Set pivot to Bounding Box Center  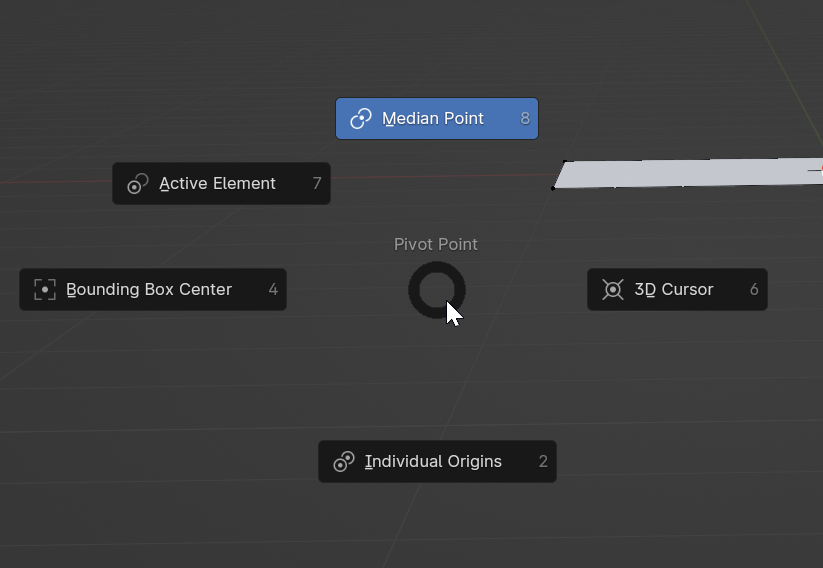coord(149,290)
